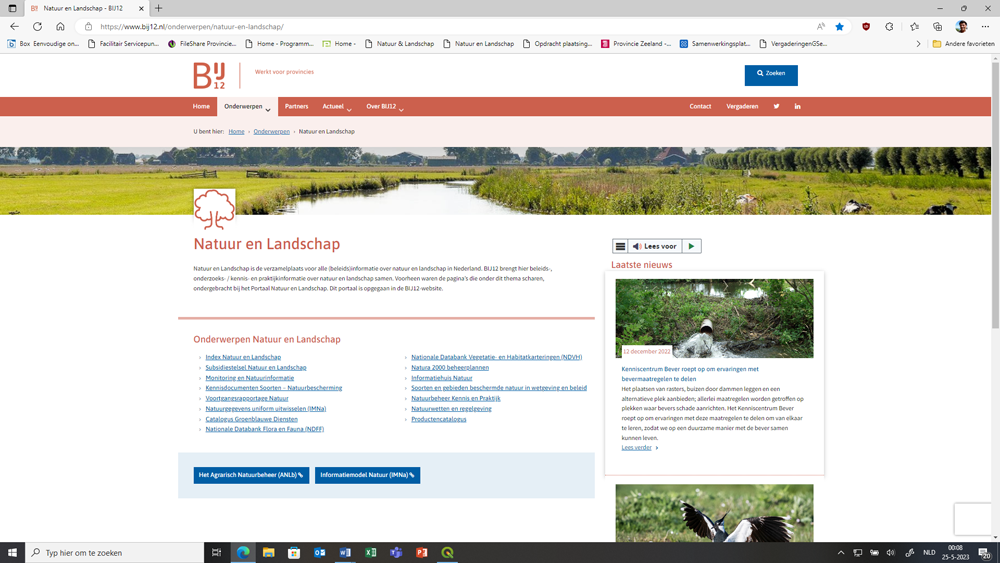This screenshot has height=563, width=1000.
Task: Open the Productencatalogus link
Action: [439, 419]
